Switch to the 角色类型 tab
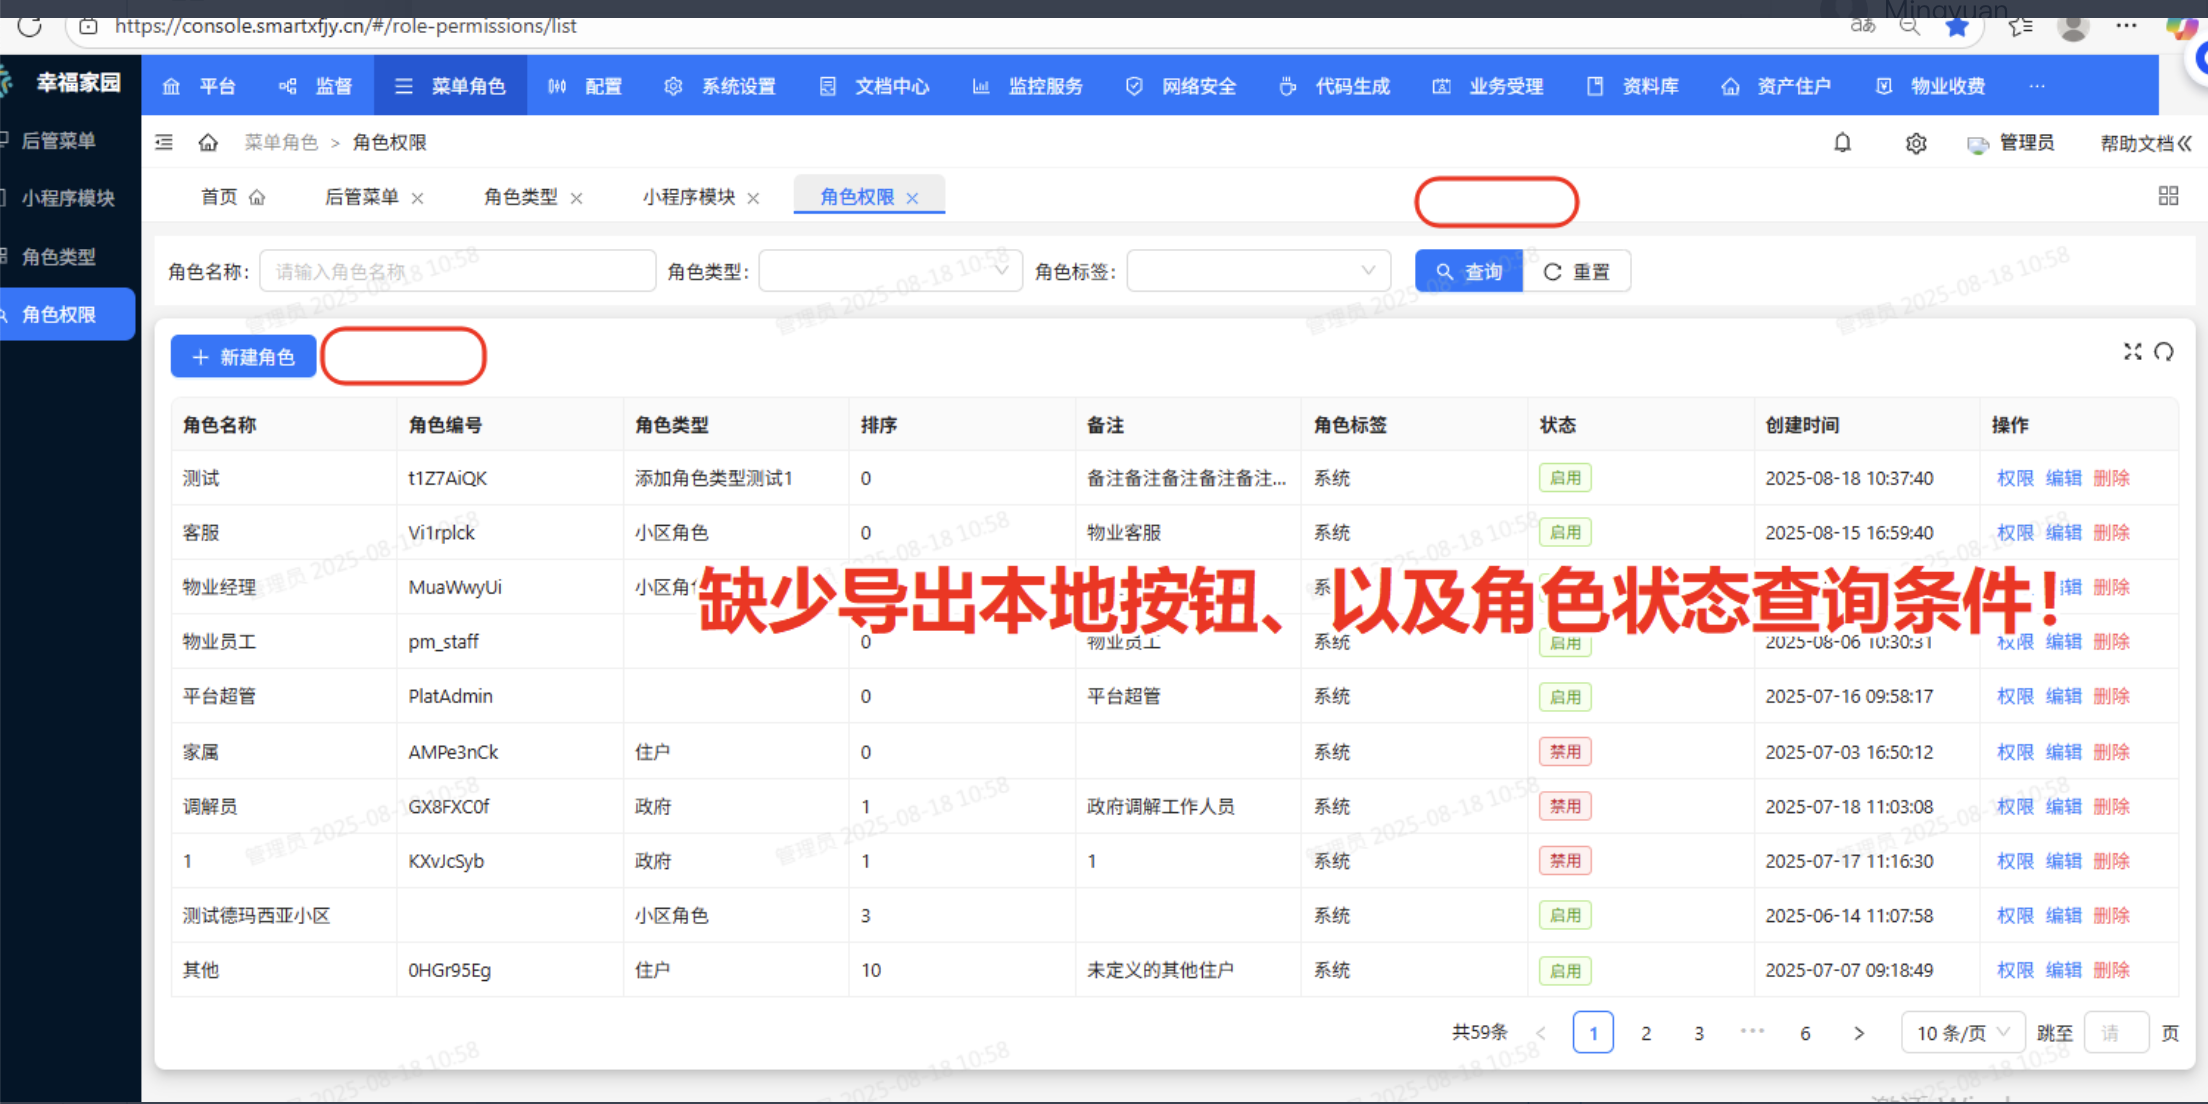This screenshot has height=1104, width=2208. pos(520,197)
